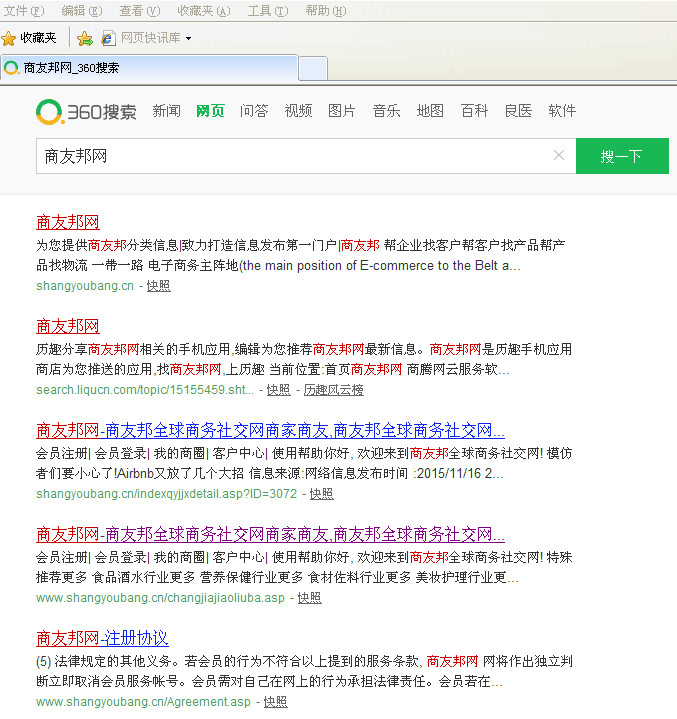The height and width of the screenshot is (719, 677).
Task: Click the 360 favicon on the tab
Action: click(11, 68)
